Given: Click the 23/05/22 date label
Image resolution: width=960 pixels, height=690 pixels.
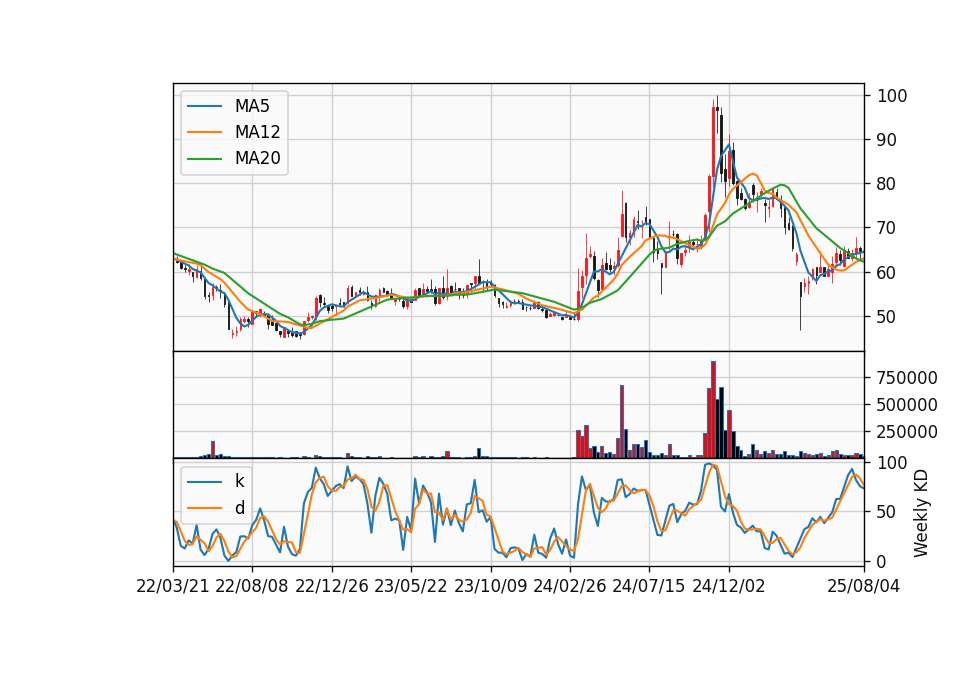Looking at the screenshot, I should coord(411,586).
